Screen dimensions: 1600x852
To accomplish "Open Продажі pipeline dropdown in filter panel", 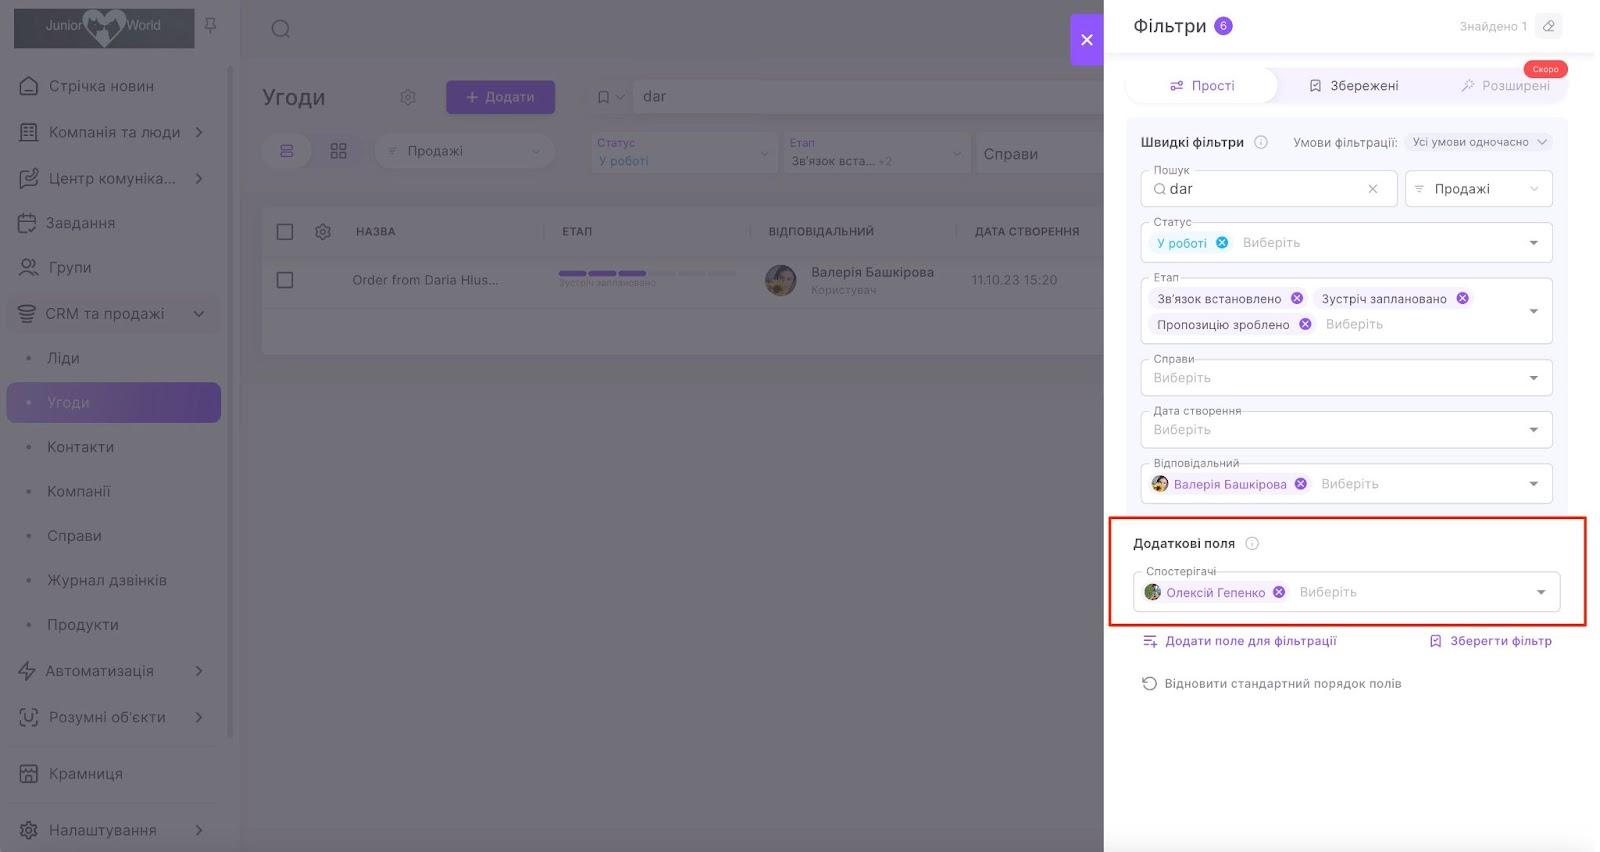I will [x=1479, y=189].
